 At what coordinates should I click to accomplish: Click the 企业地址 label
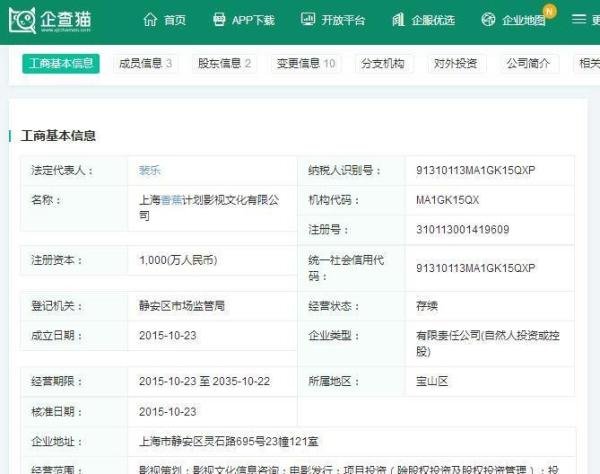pyautogui.click(x=57, y=441)
